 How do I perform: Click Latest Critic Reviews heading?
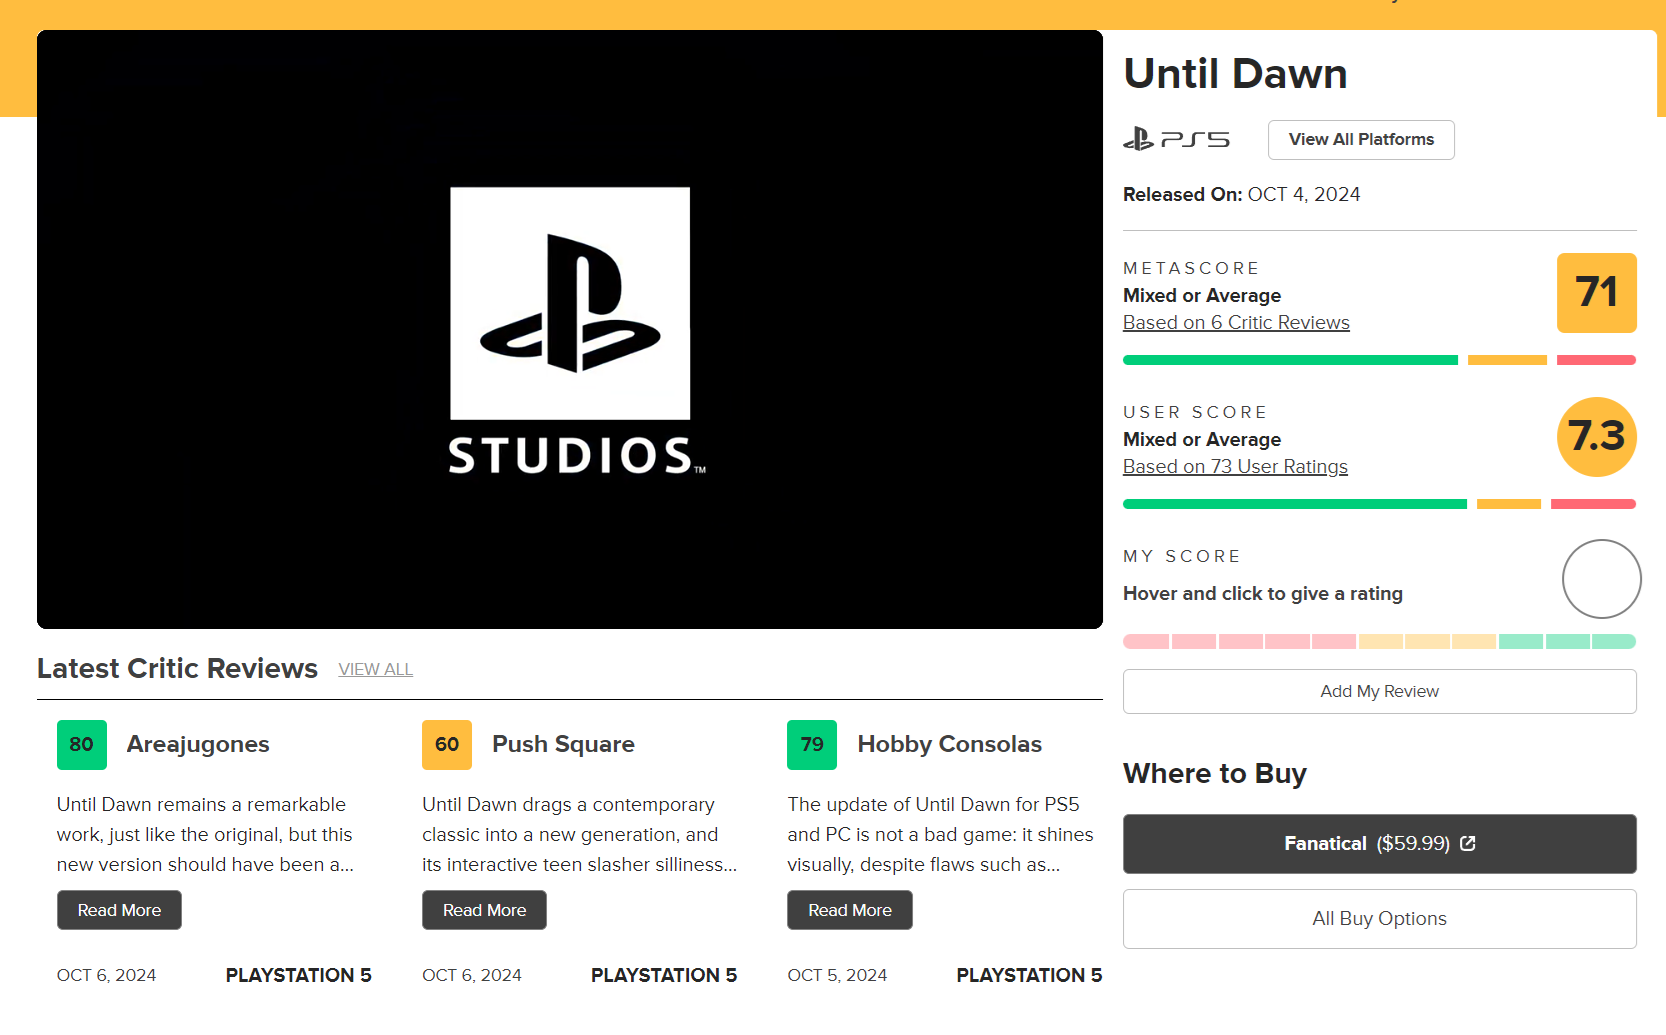(x=177, y=668)
